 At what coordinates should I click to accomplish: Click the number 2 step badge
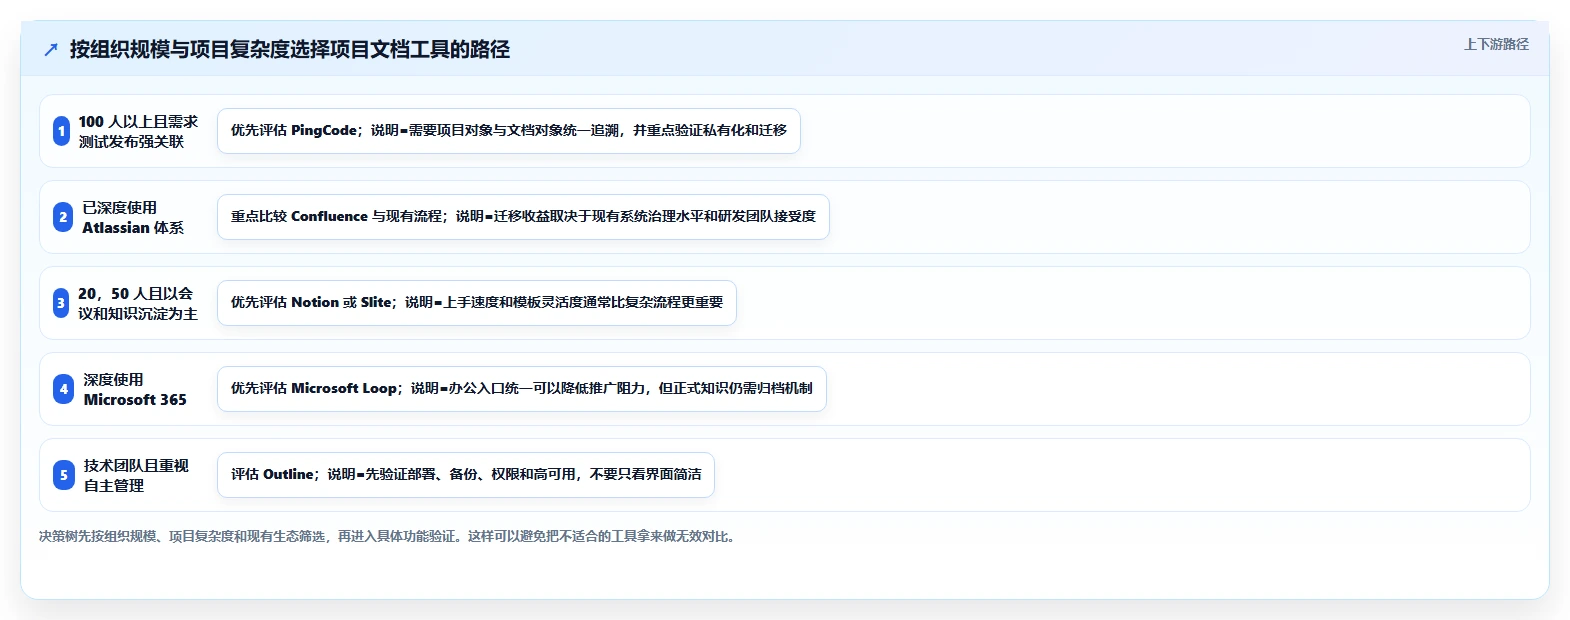coord(63,217)
